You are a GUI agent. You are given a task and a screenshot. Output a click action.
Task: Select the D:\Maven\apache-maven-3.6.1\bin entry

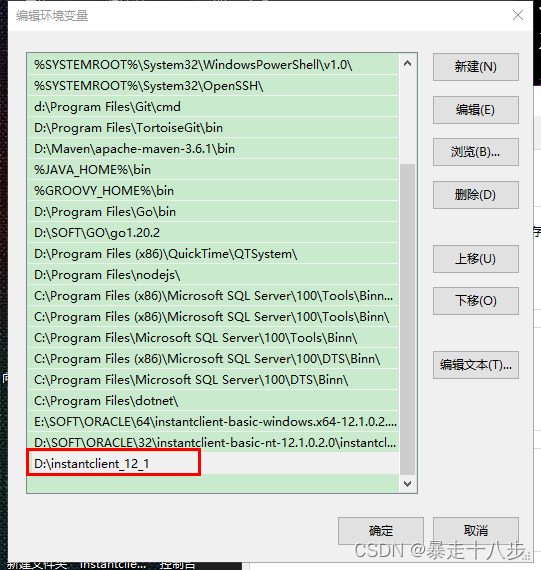(213, 149)
